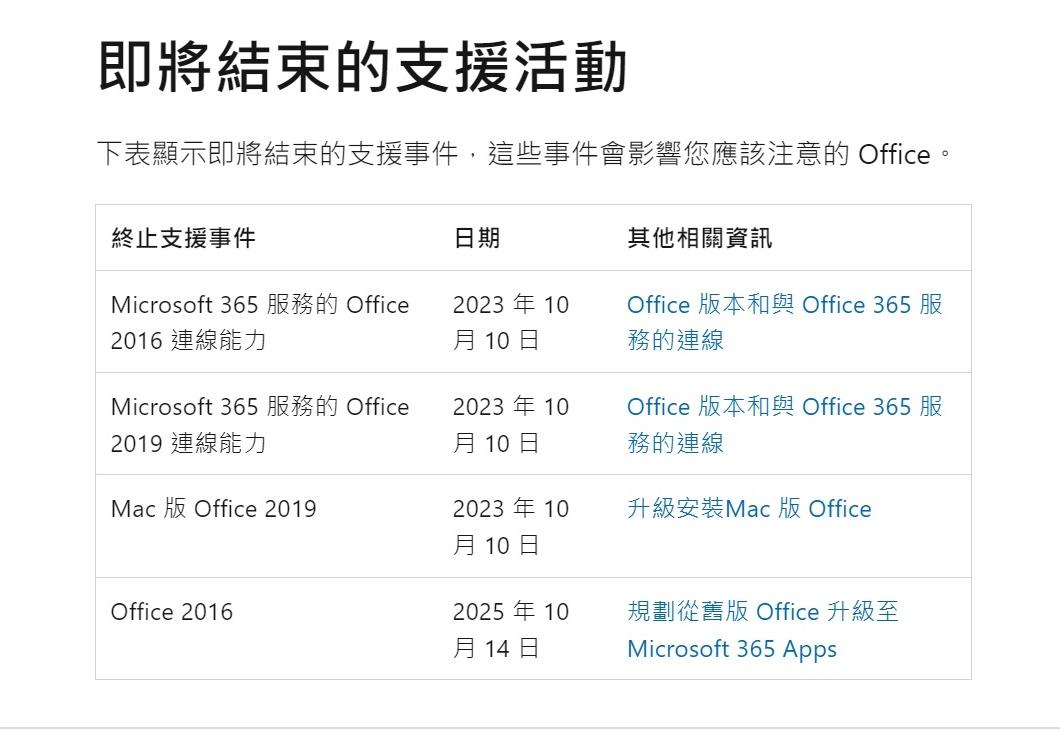Select the Office 2016 連線能力 cell

point(260,322)
